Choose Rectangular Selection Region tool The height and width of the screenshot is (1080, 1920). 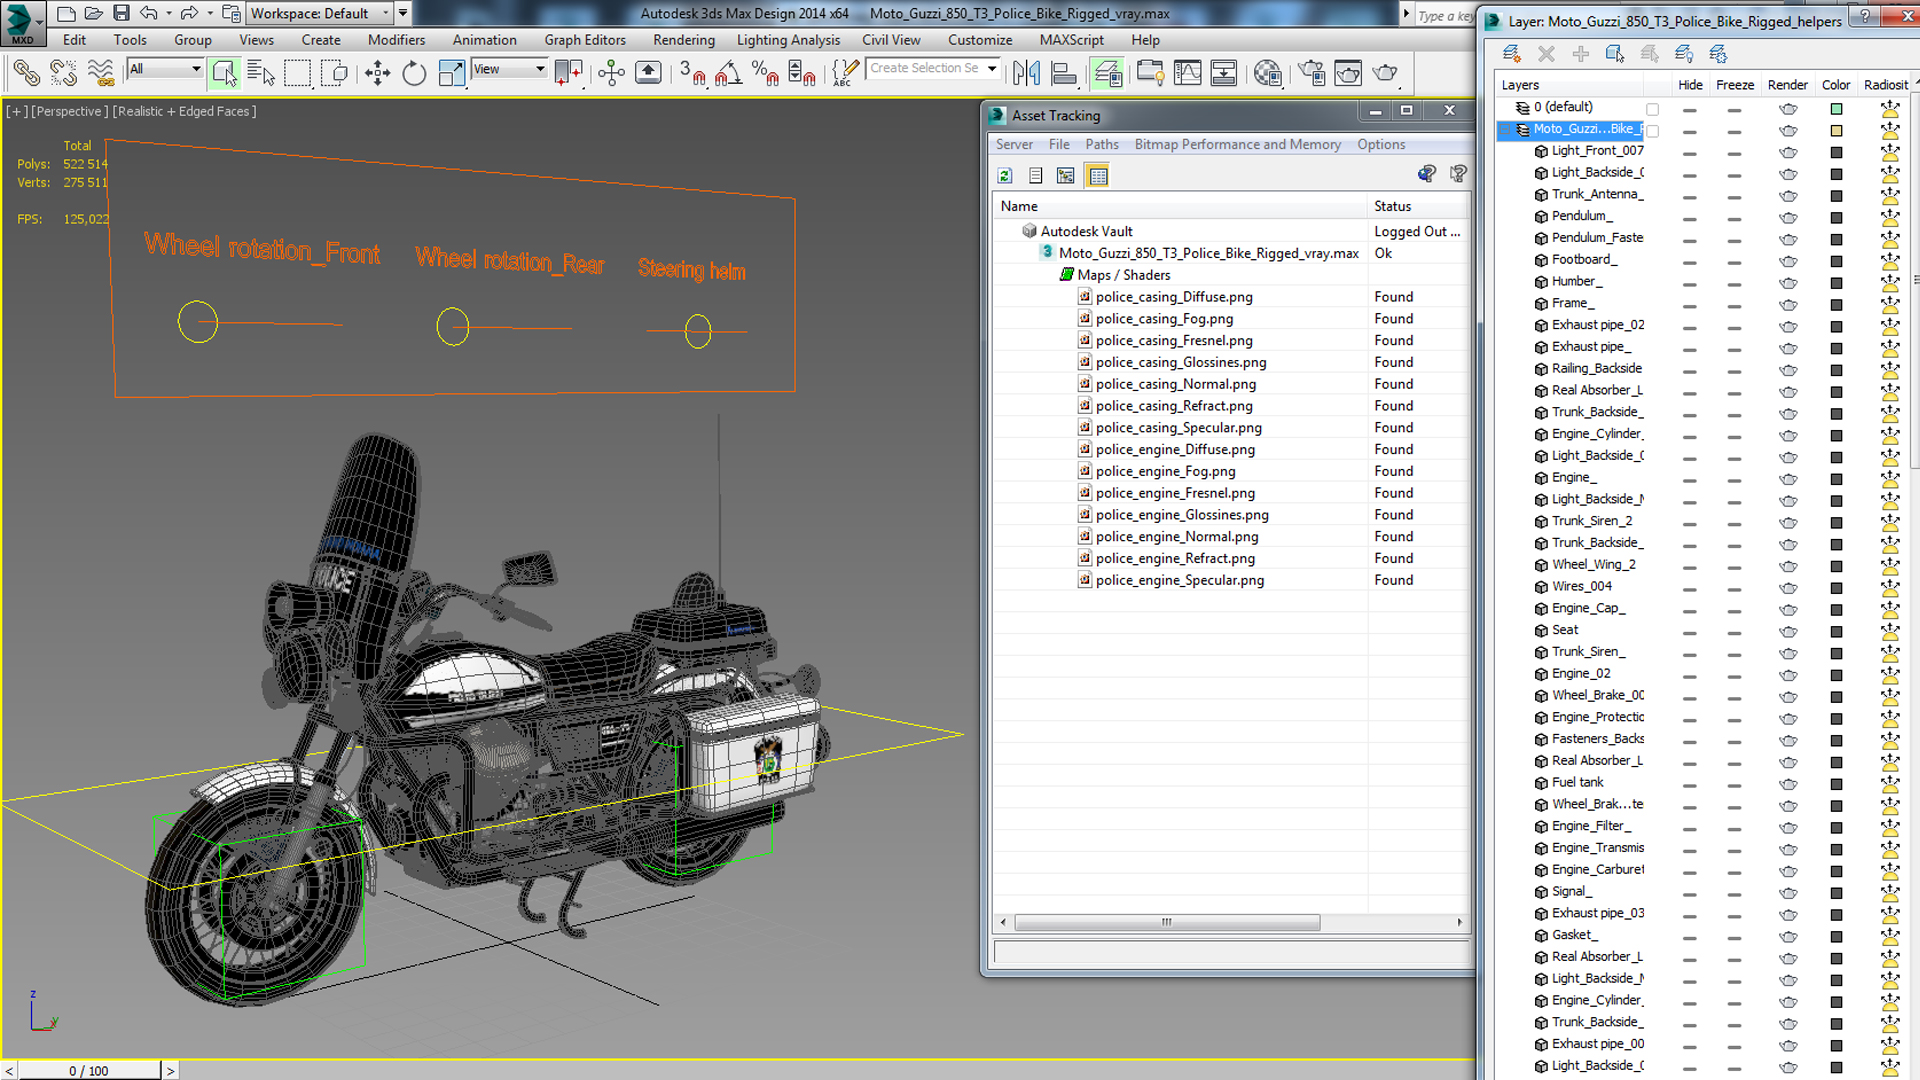pyautogui.click(x=297, y=73)
